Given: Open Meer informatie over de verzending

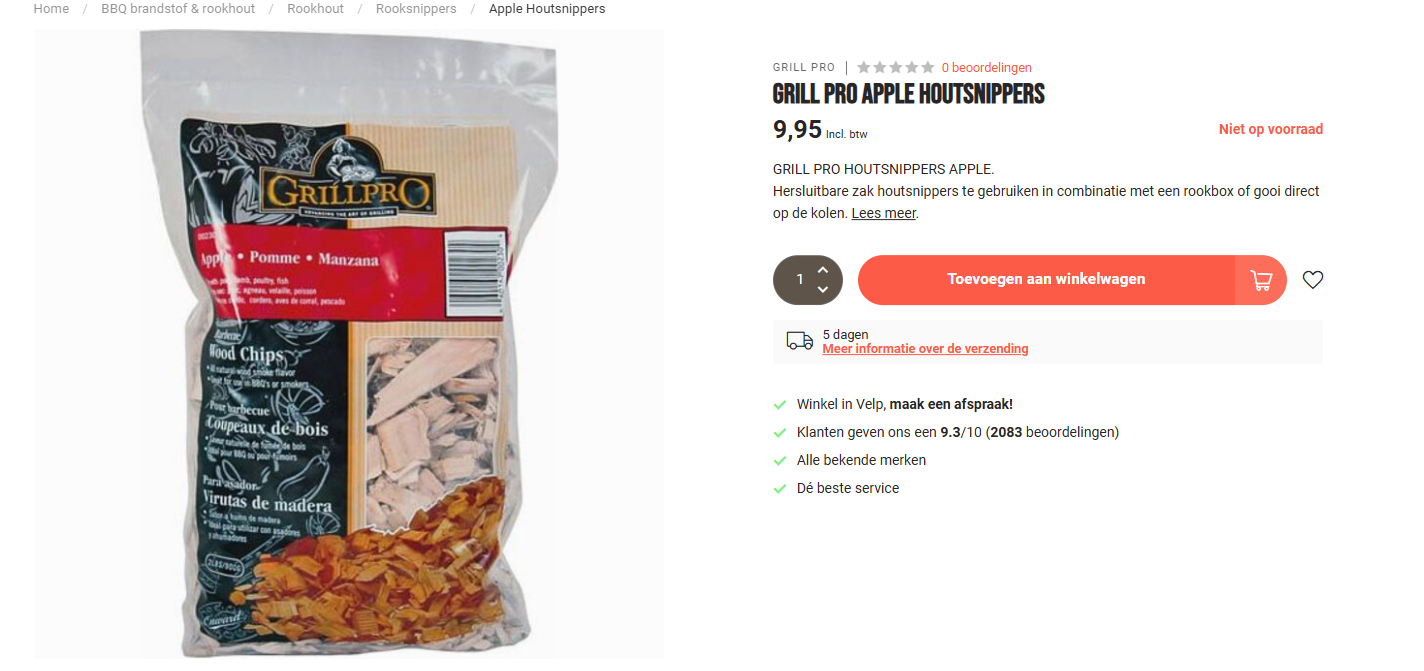Looking at the screenshot, I should 925,349.
